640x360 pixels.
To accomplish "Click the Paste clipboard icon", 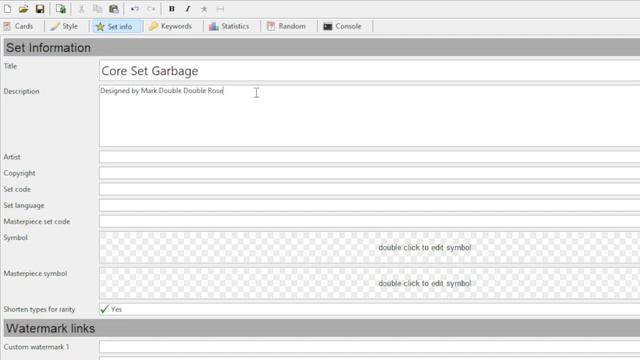I will coord(113,9).
